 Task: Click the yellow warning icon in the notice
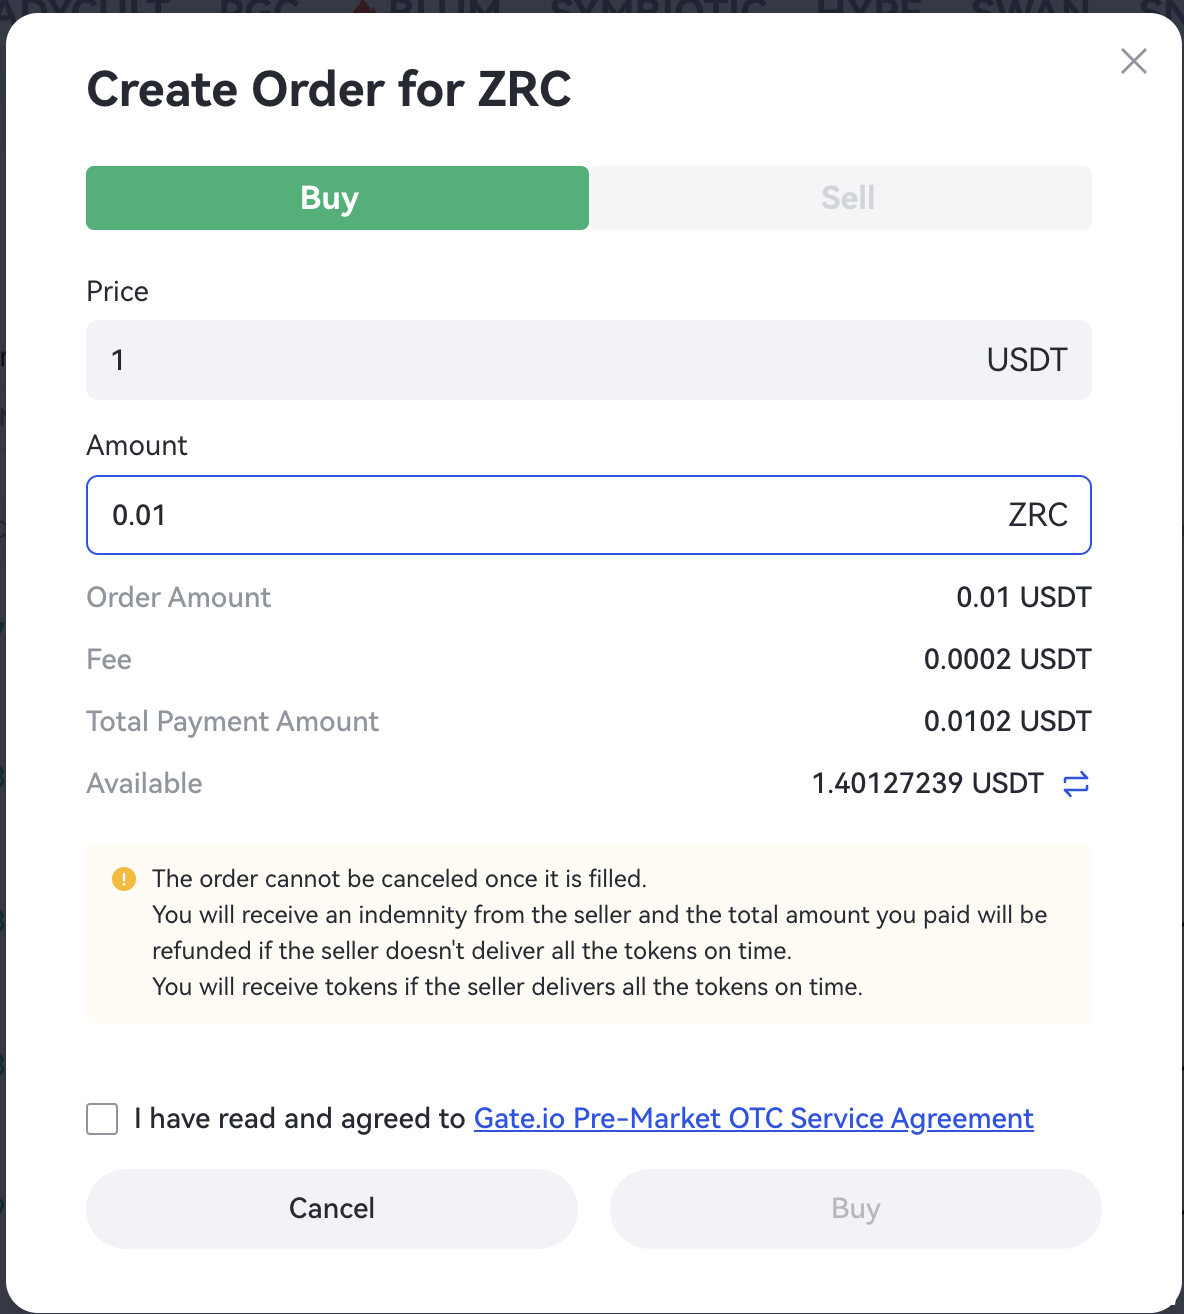tap(124, 879)
